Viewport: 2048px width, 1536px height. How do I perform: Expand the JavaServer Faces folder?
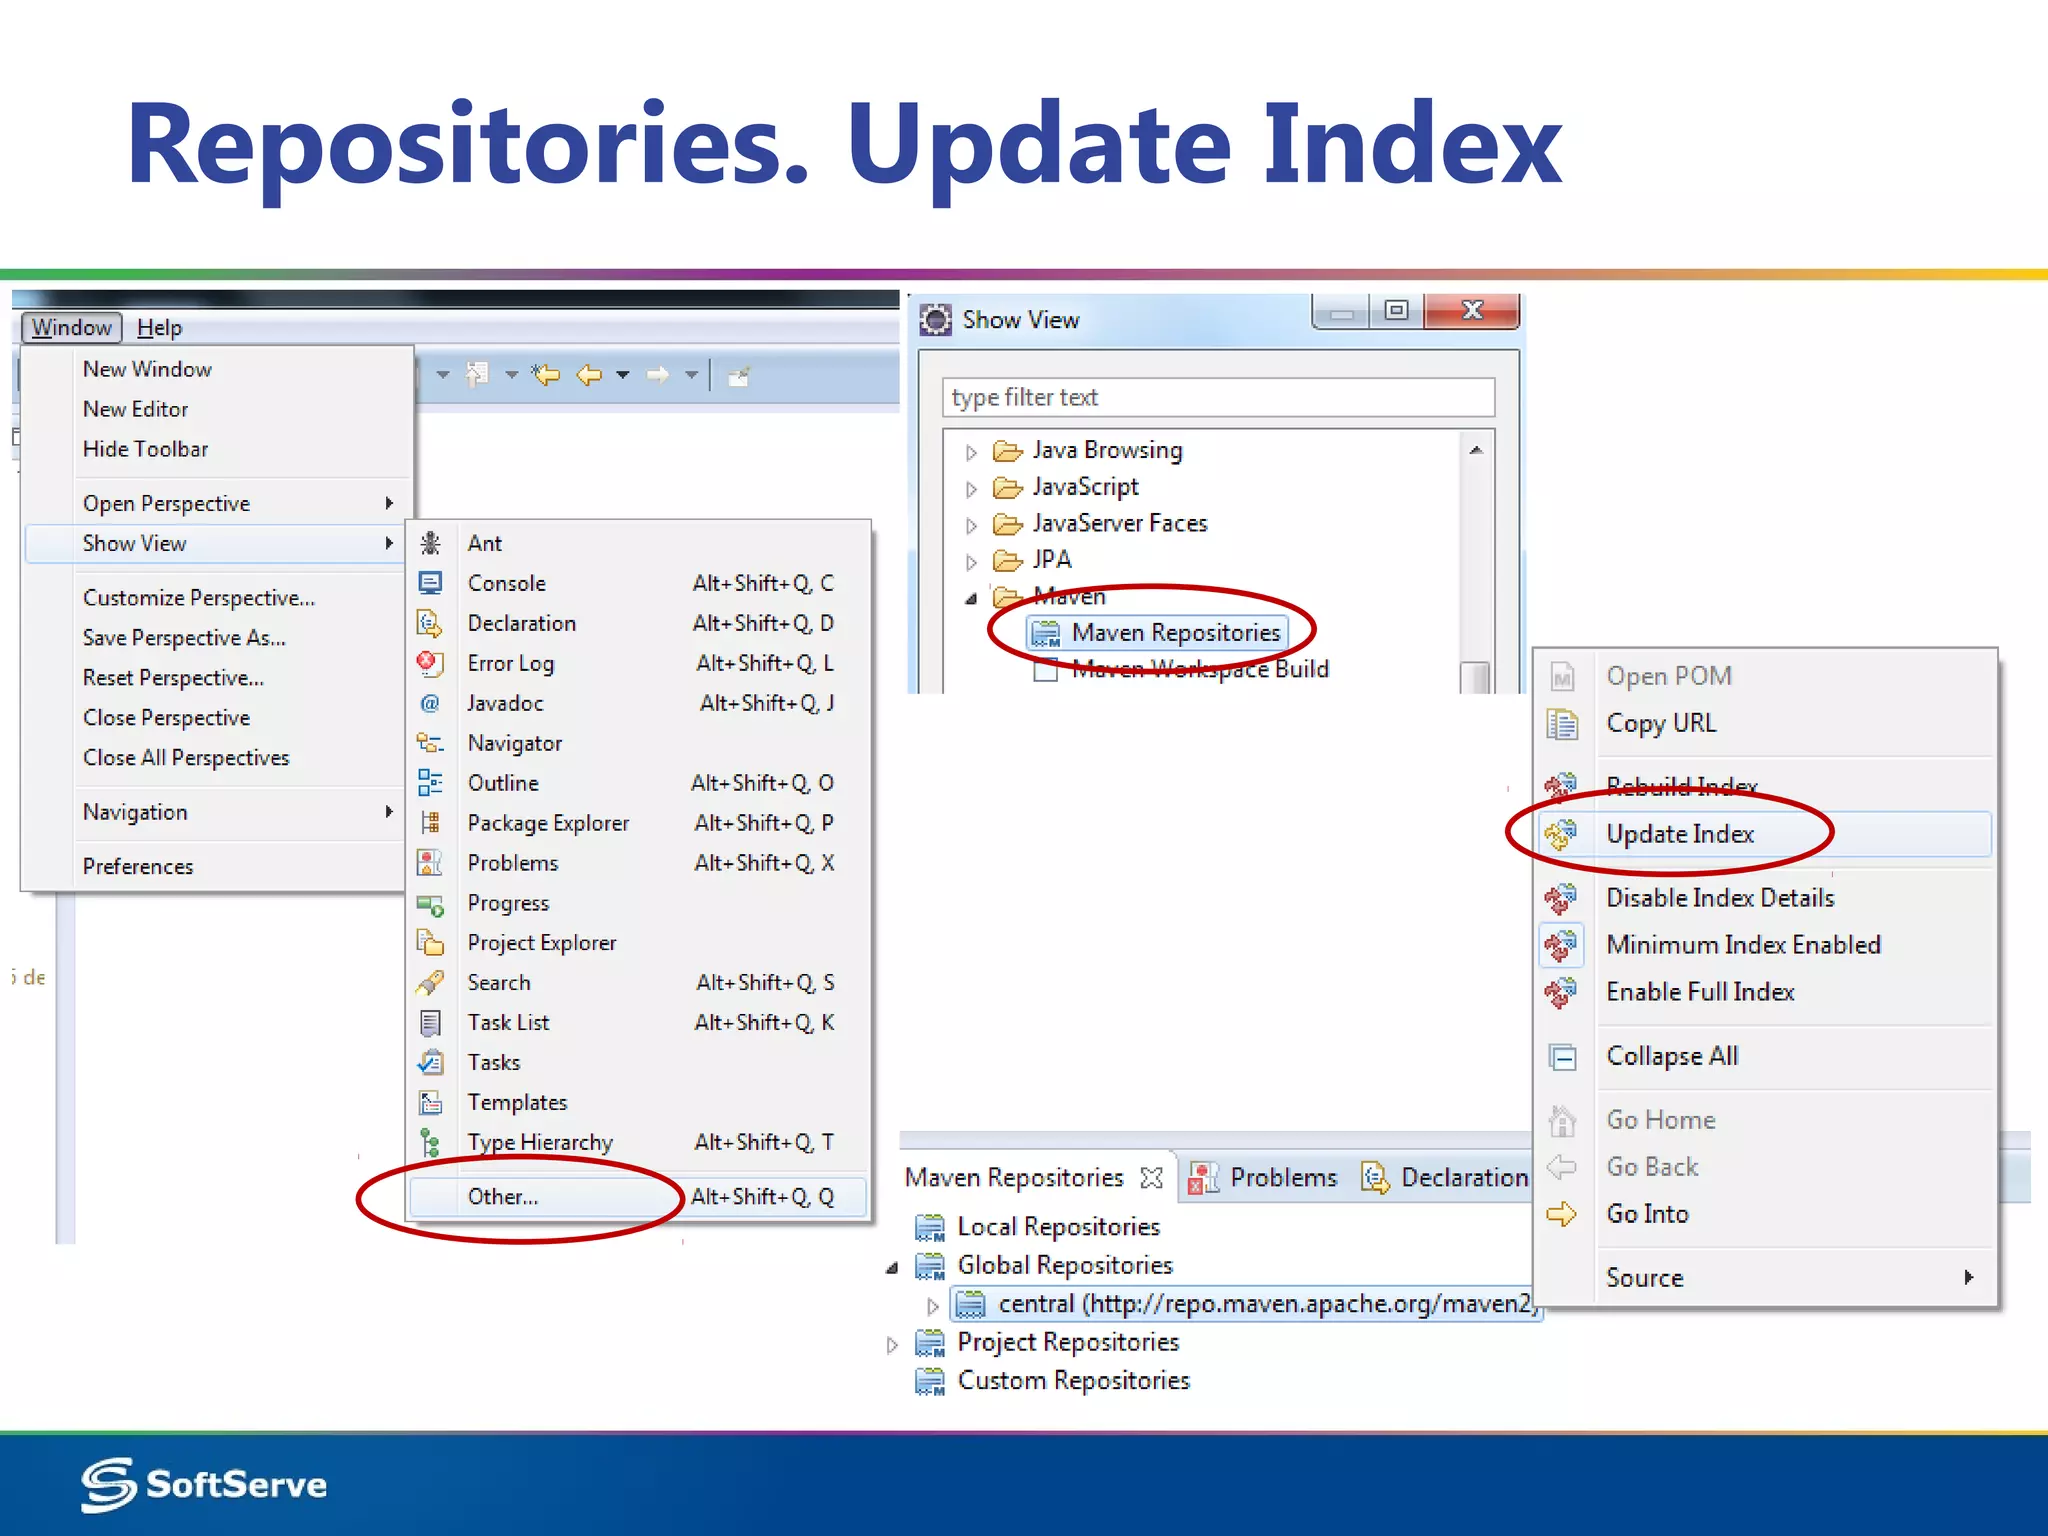pos(970,525)
